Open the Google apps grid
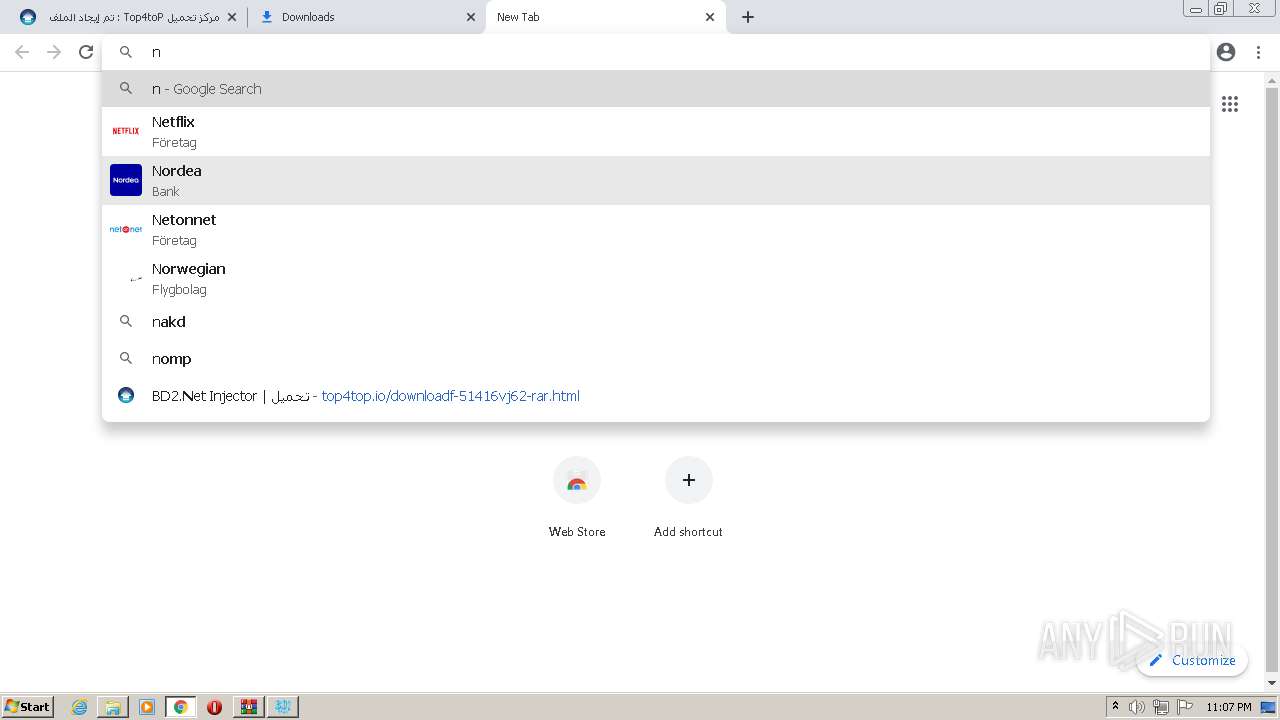Viewport: 1280px width, 720px height. click(1230, 104)
